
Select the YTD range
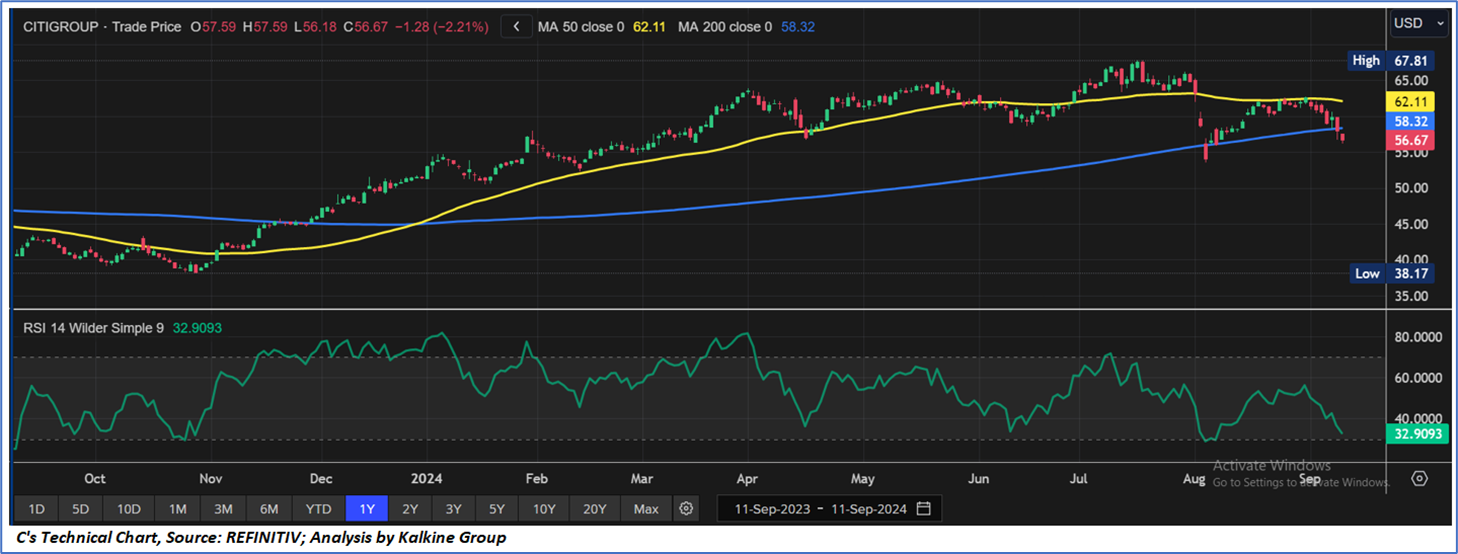click(319, 509)
